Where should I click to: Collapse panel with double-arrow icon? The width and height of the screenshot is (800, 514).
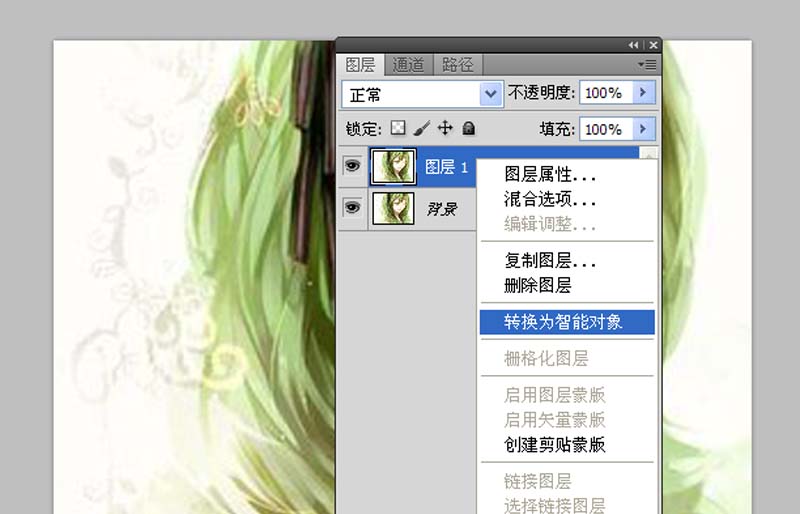(x=634, y=45)
